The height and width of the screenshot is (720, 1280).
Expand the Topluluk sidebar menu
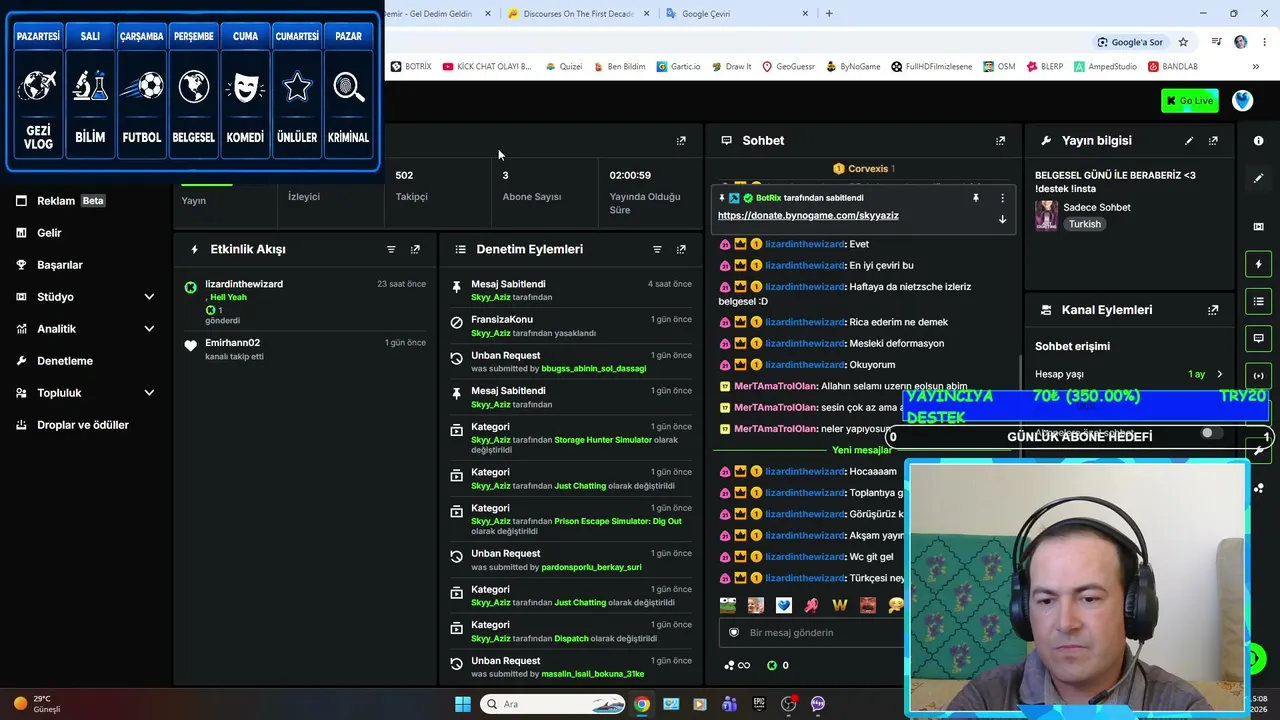[x=83, y=393]
